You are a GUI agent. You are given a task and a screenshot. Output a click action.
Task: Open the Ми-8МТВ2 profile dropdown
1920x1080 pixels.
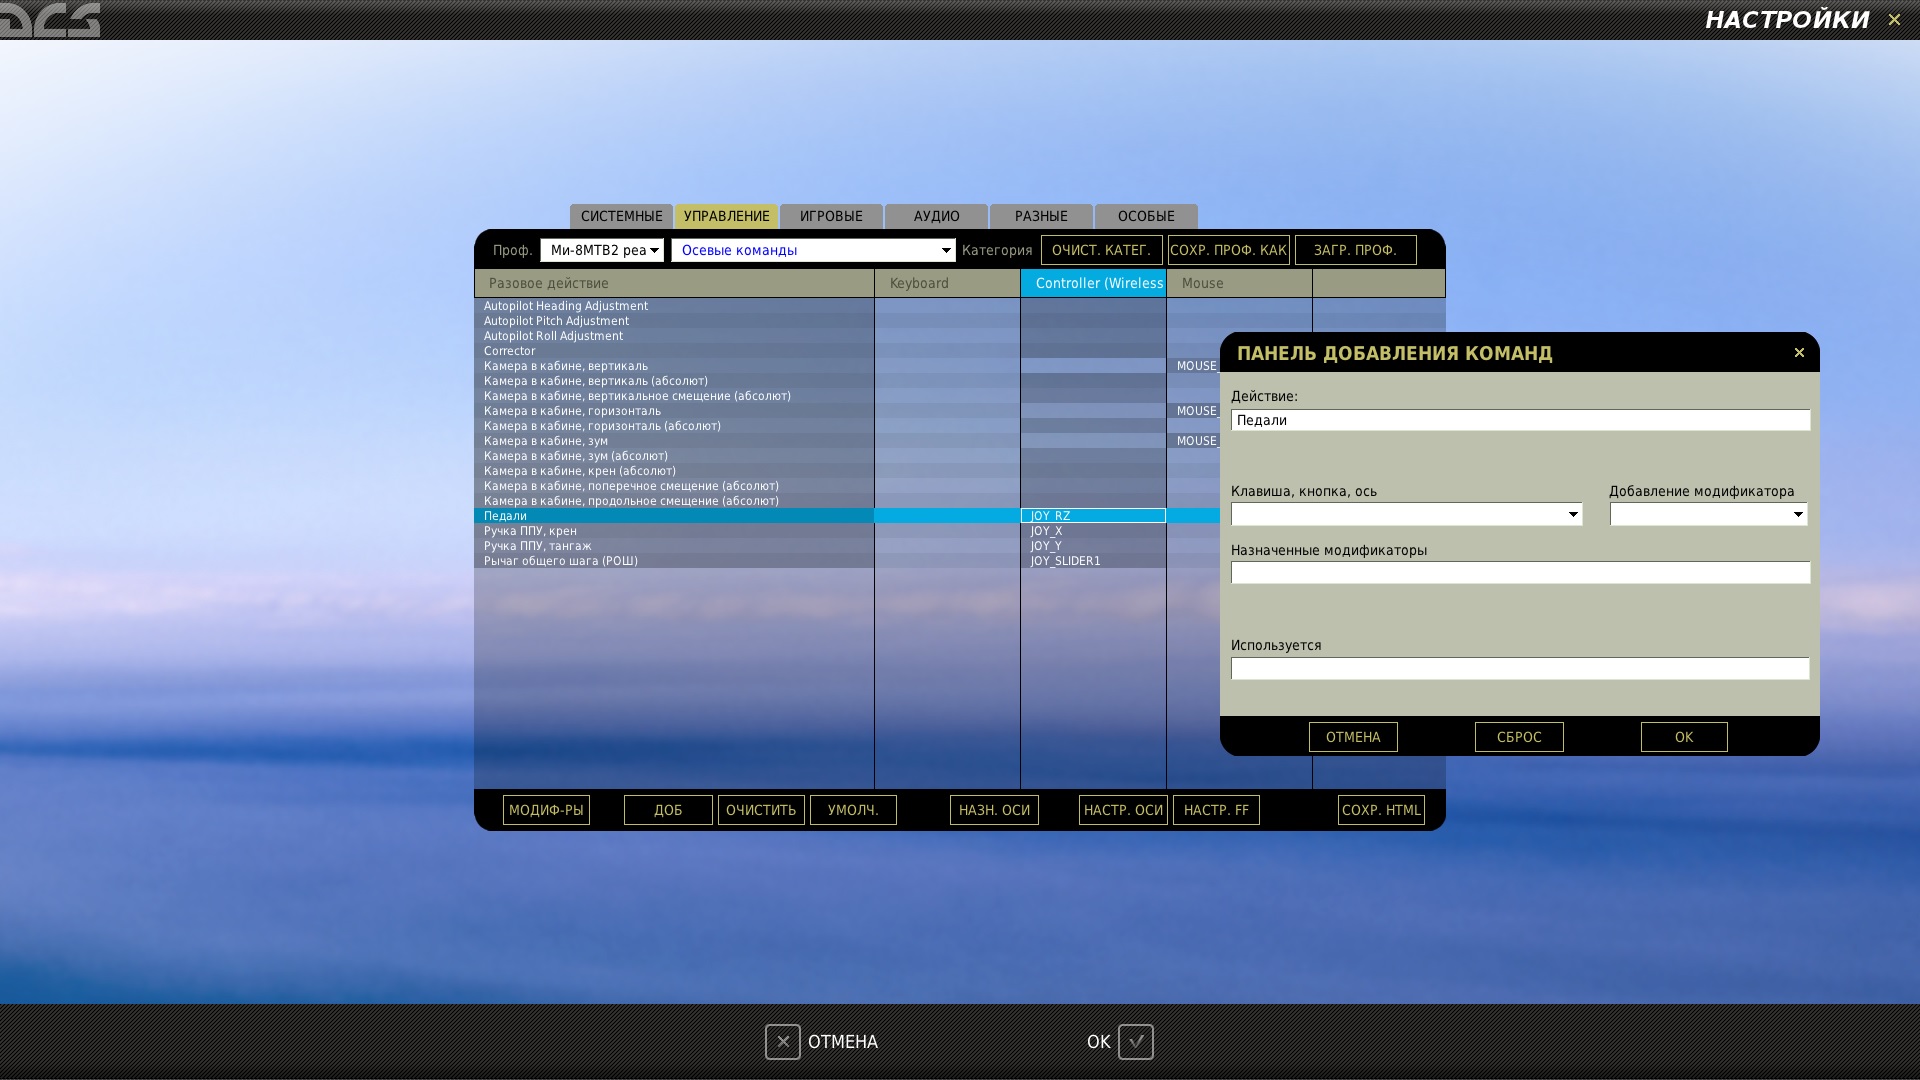(602, 250)
